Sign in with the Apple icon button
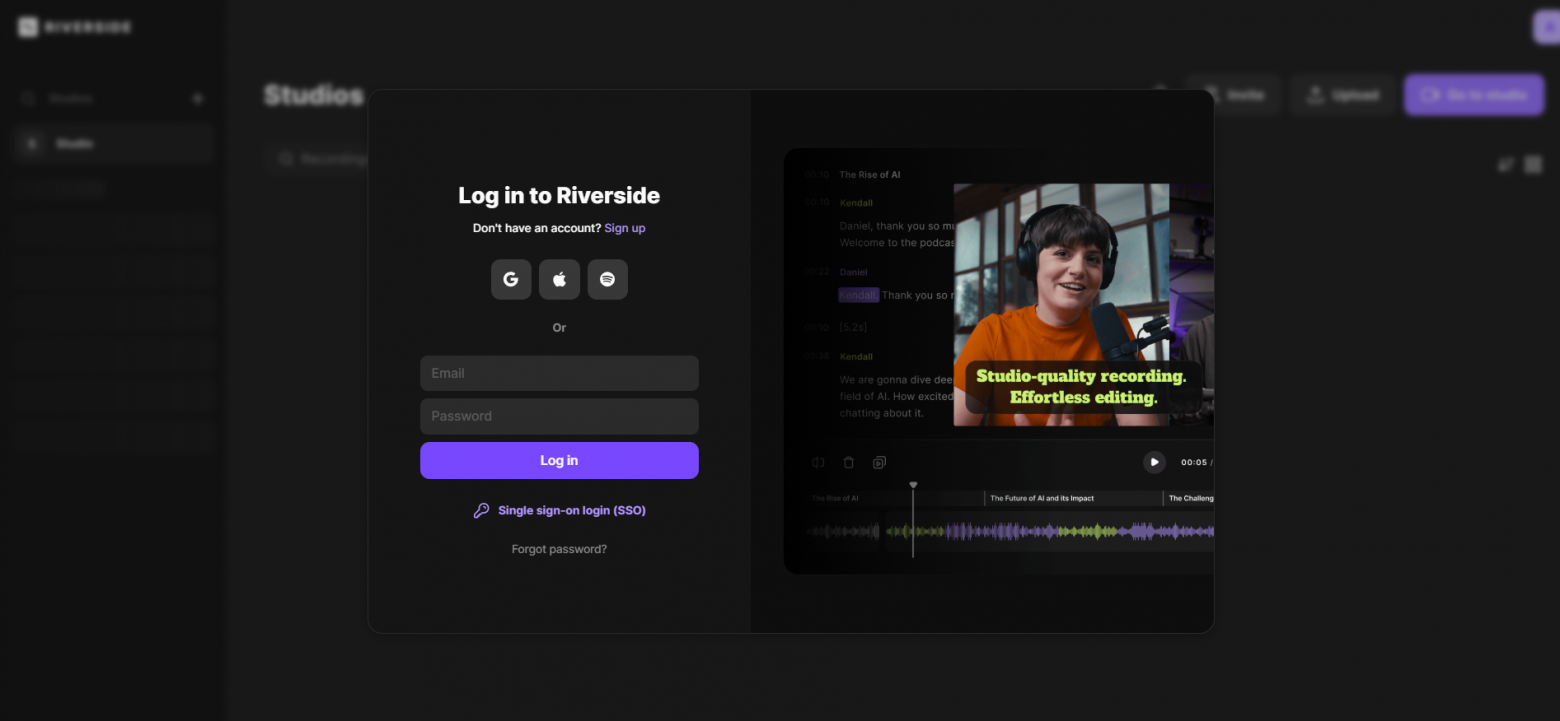 coord(559,279)
